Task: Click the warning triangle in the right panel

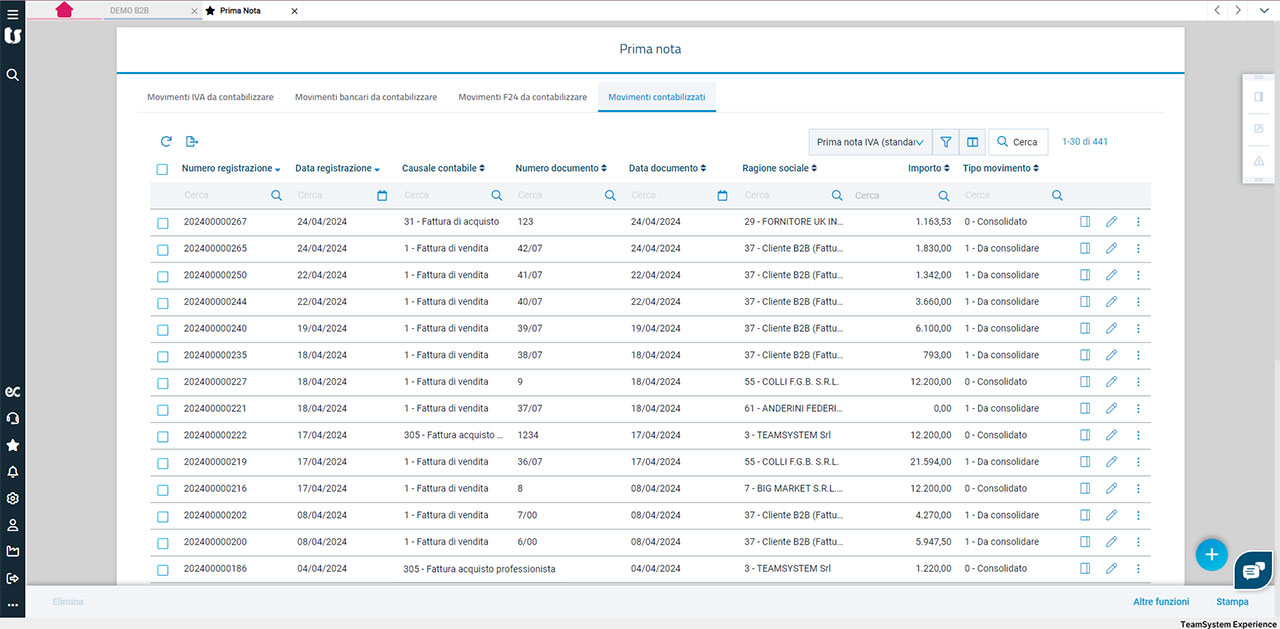Action: coord(1258,161)
